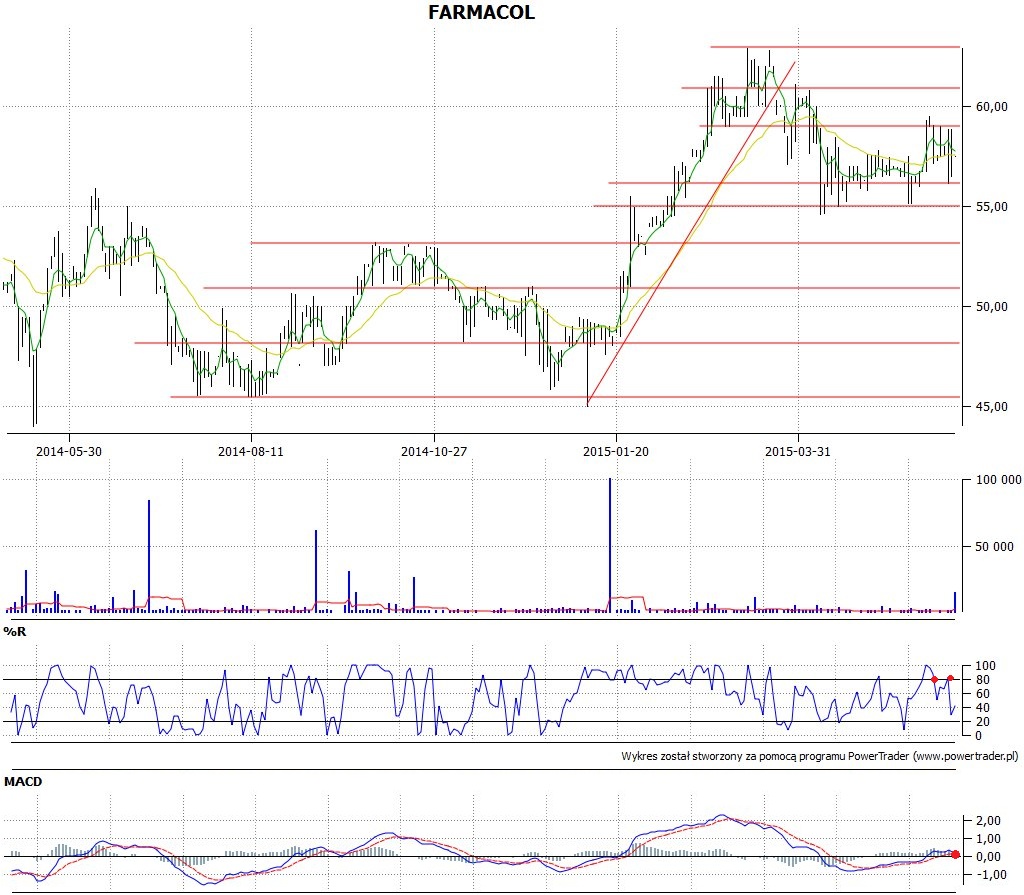Click the PowerTrader credit text

coord(820,756)
